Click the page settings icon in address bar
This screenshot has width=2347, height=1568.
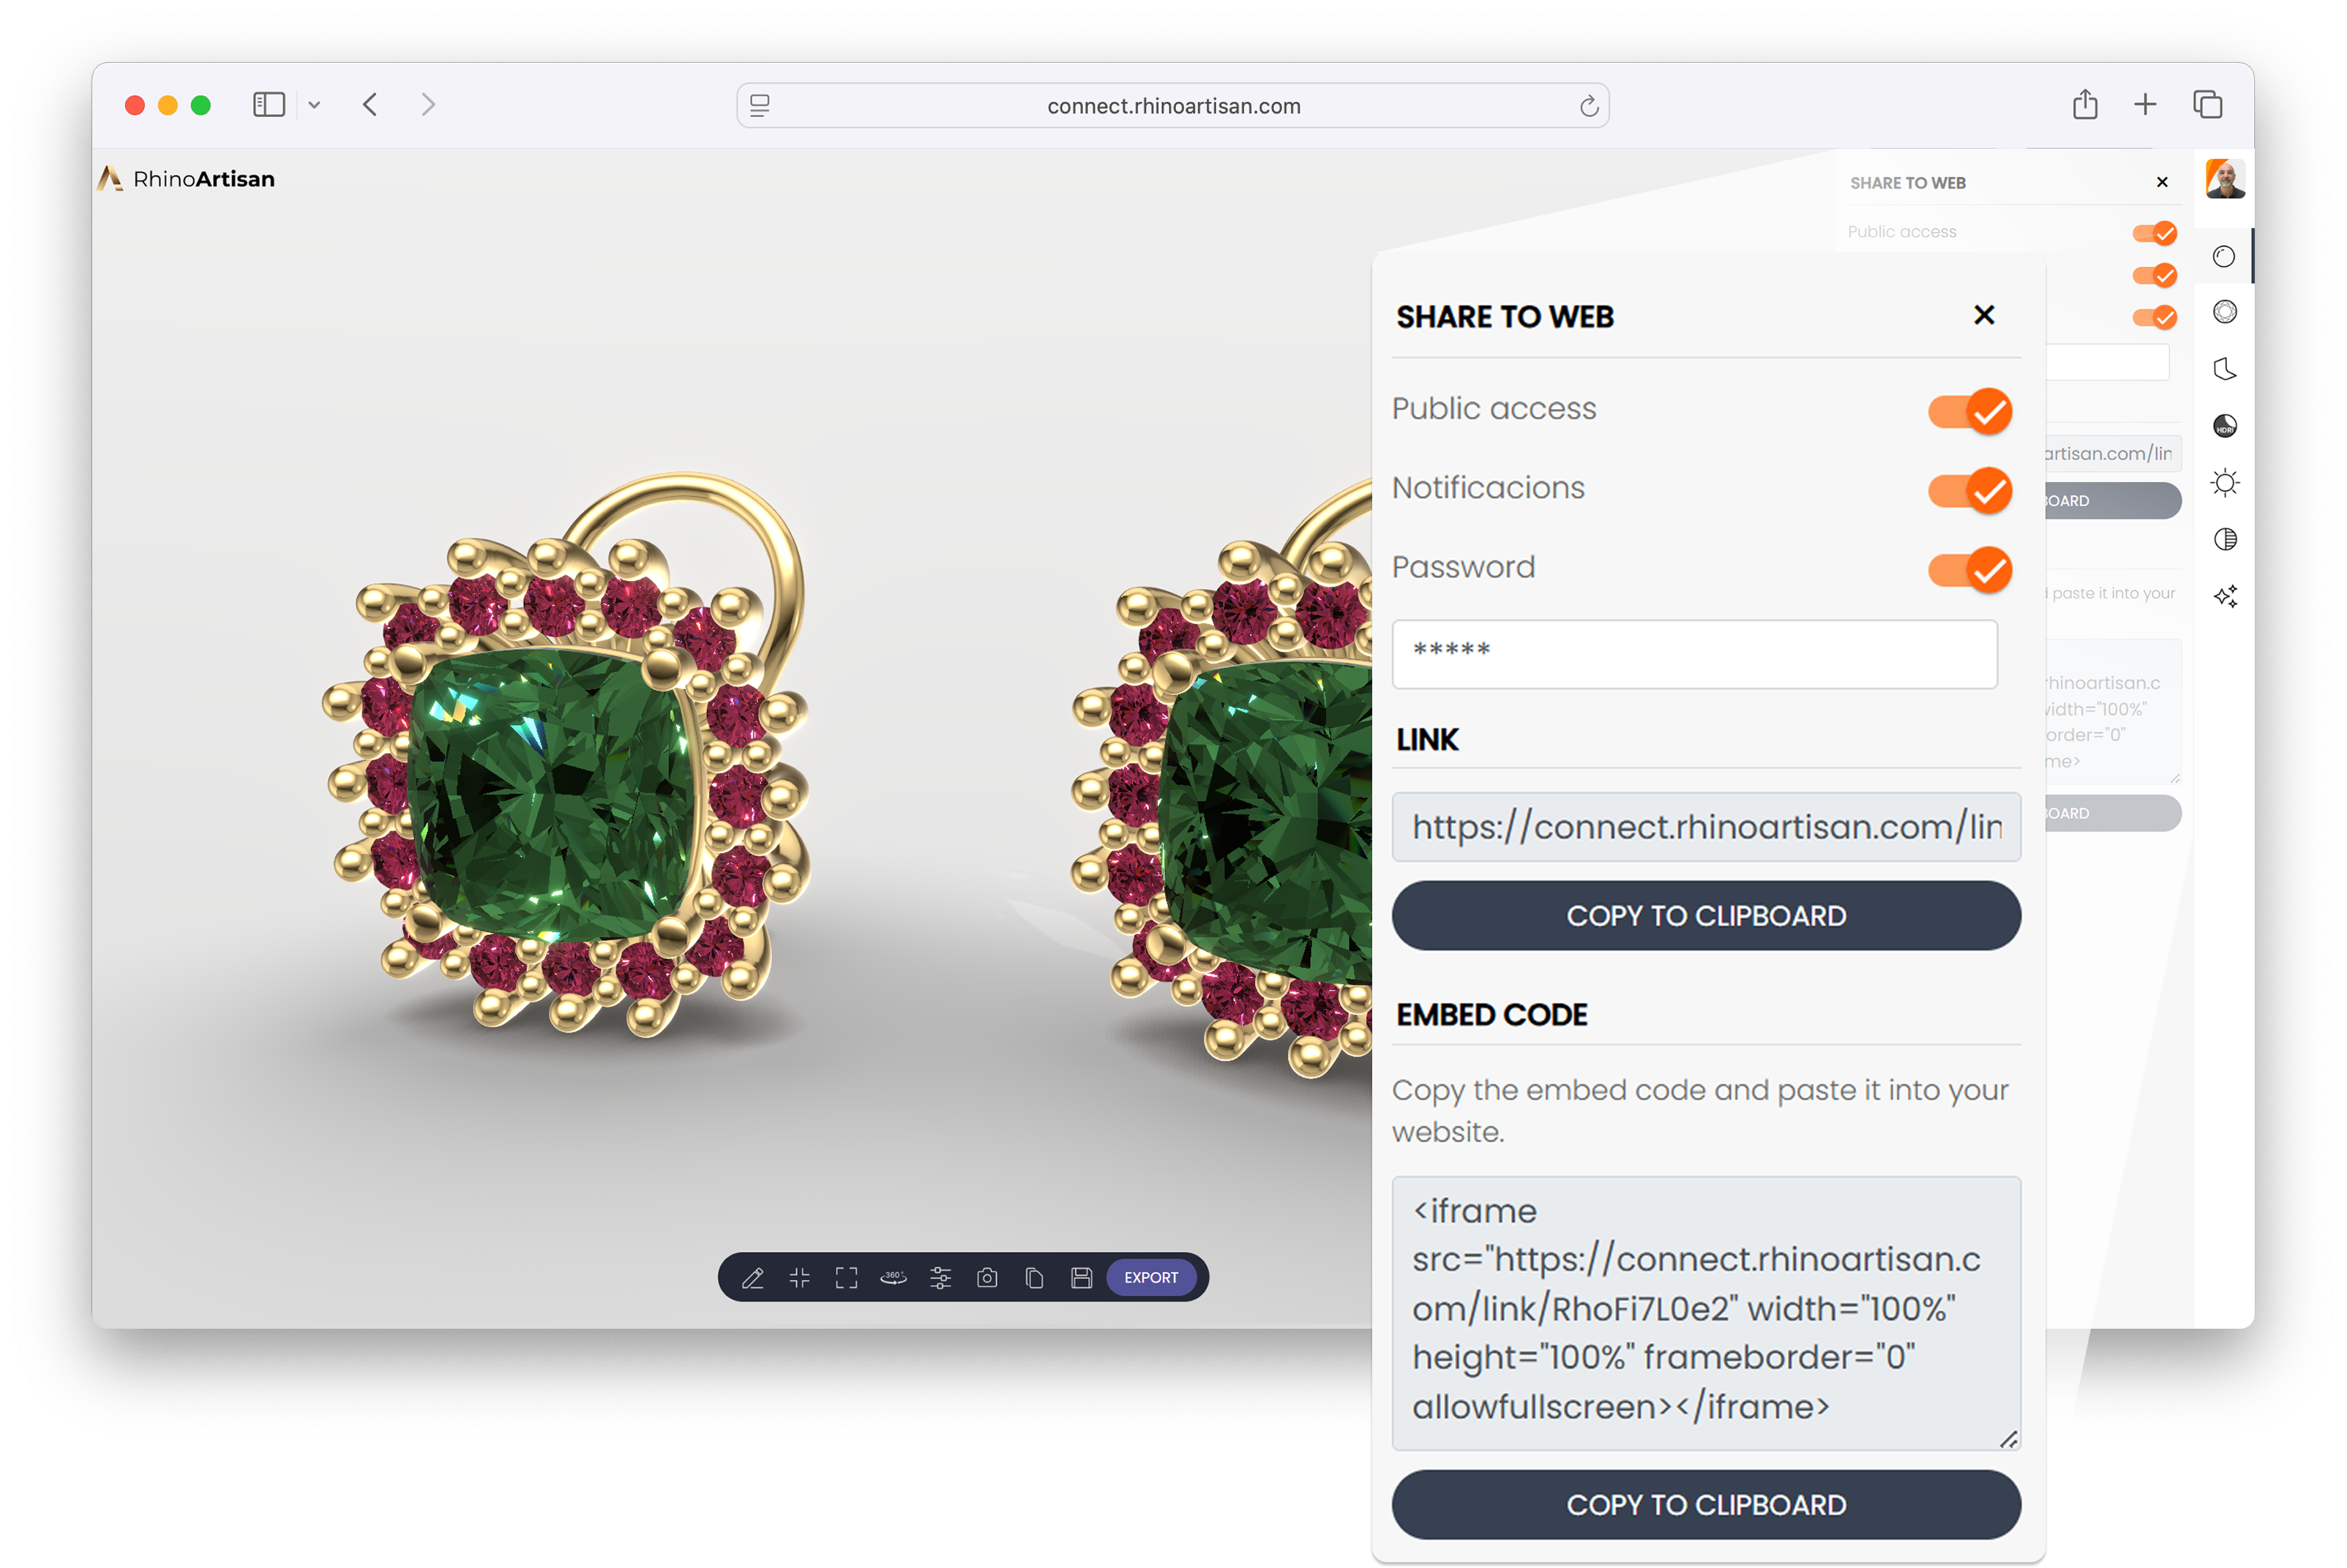pyautogui.click(x=760, y=105)
